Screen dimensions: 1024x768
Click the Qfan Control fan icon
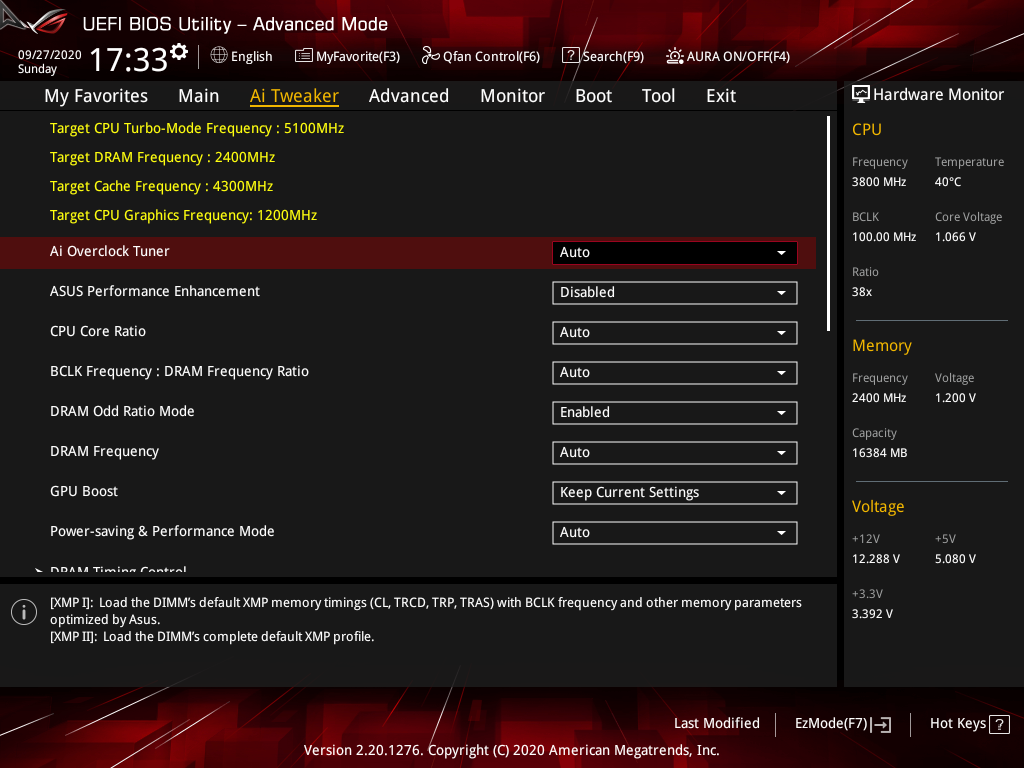[x=430, y=56]
